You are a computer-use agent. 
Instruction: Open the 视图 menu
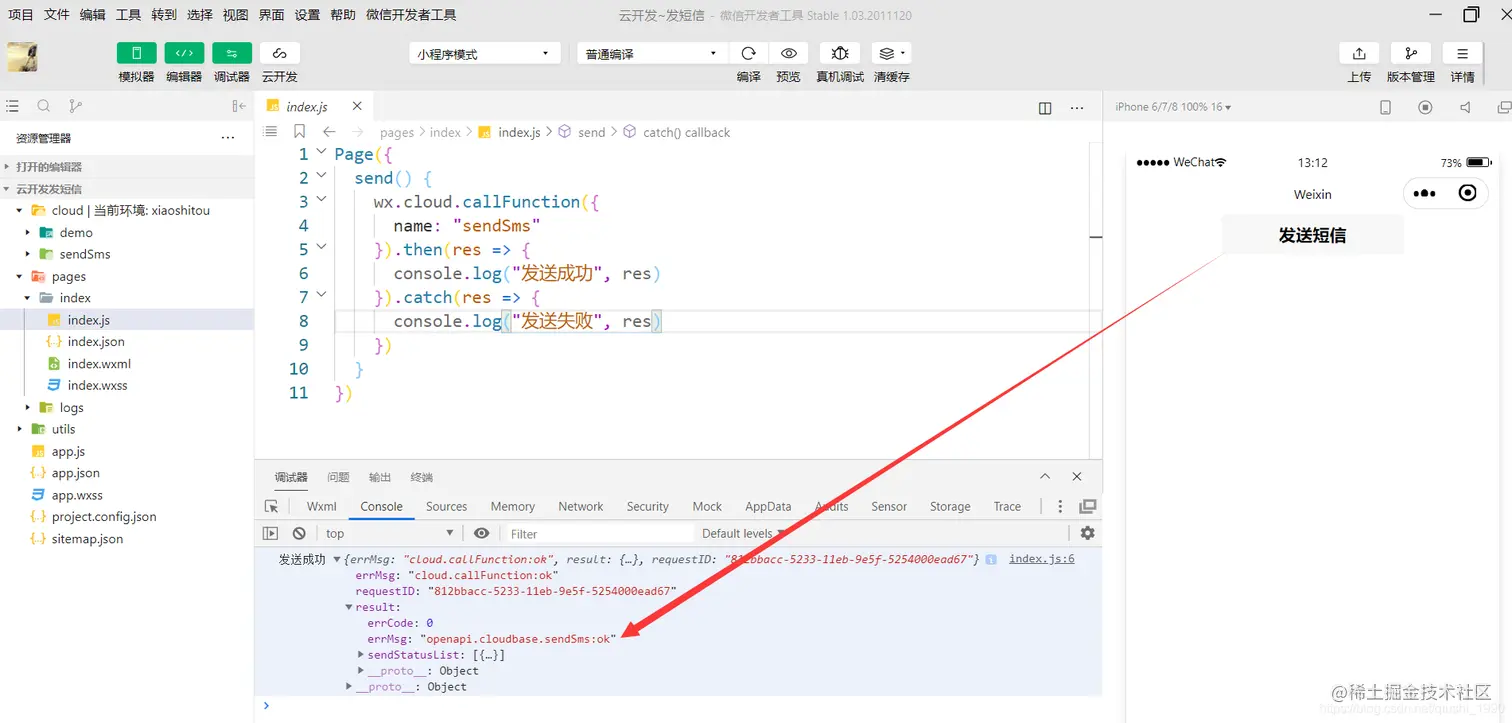[235, 15]
